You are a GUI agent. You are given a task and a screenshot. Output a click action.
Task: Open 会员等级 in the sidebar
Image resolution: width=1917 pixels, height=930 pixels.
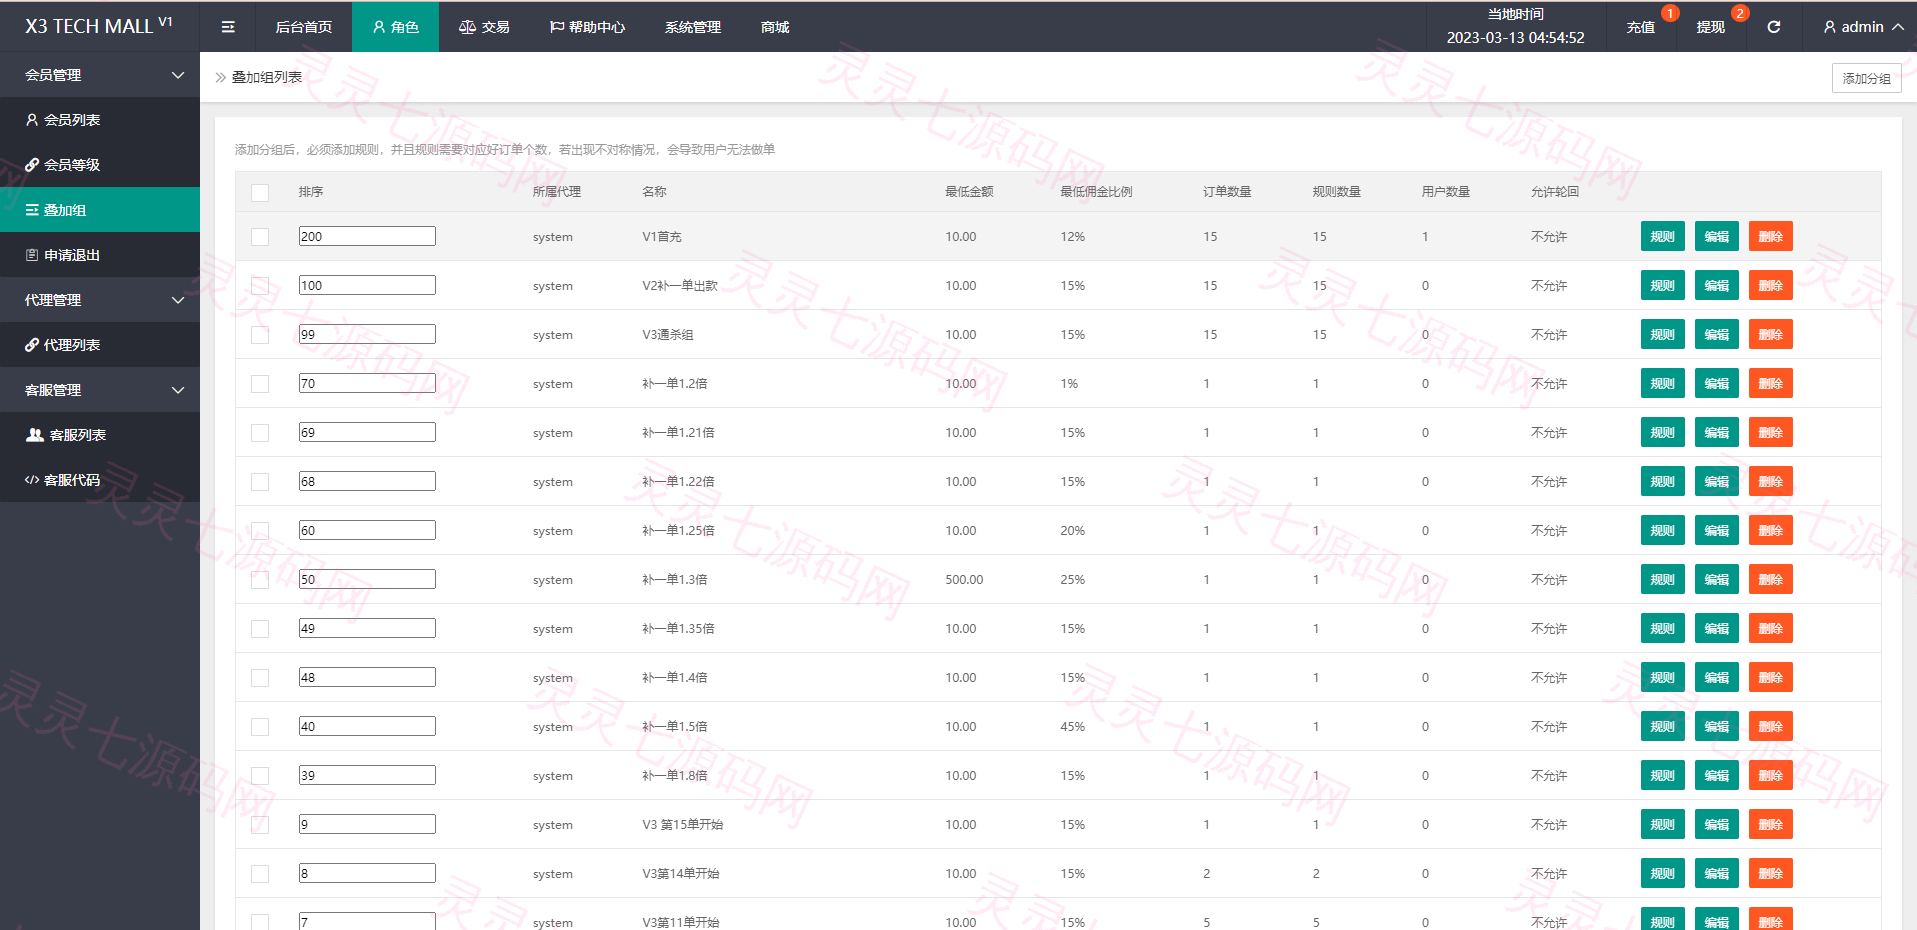point(100,165)
